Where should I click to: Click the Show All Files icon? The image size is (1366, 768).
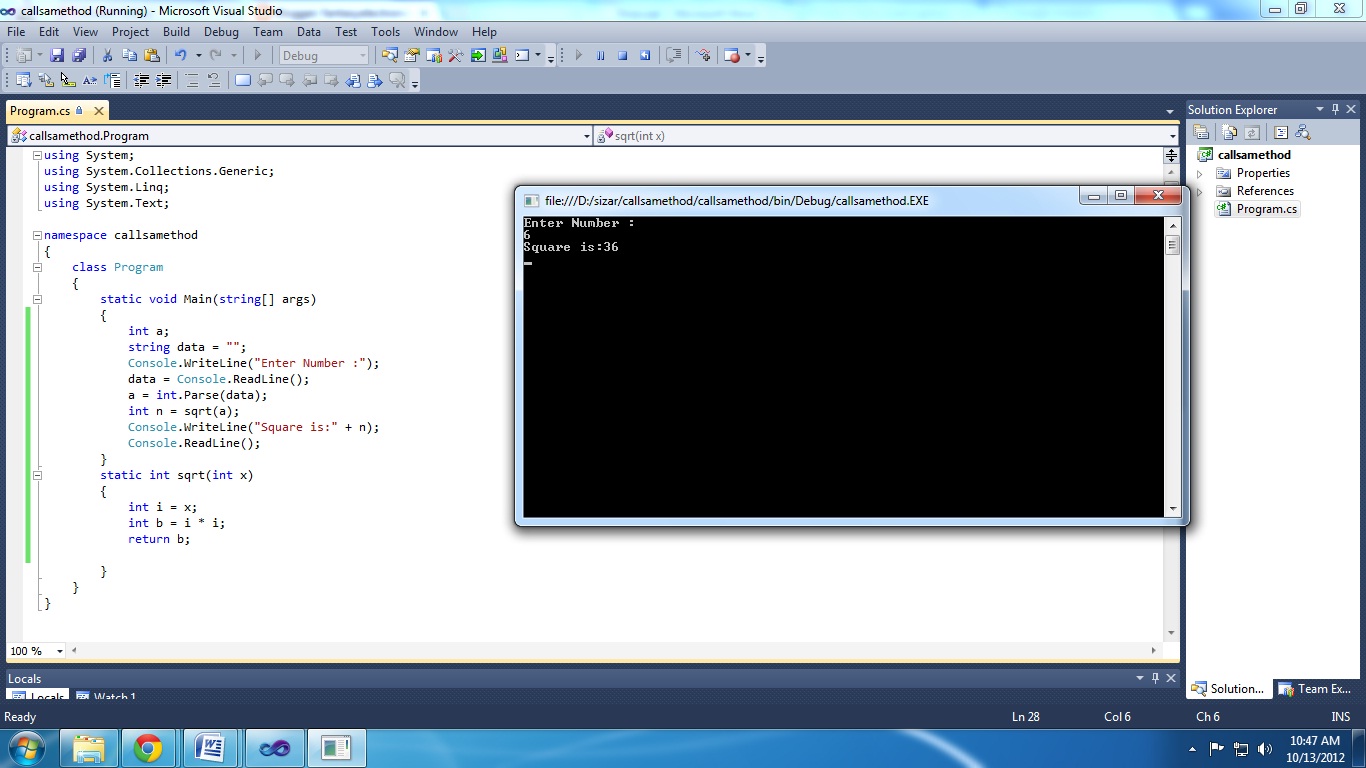[1229, 132]
